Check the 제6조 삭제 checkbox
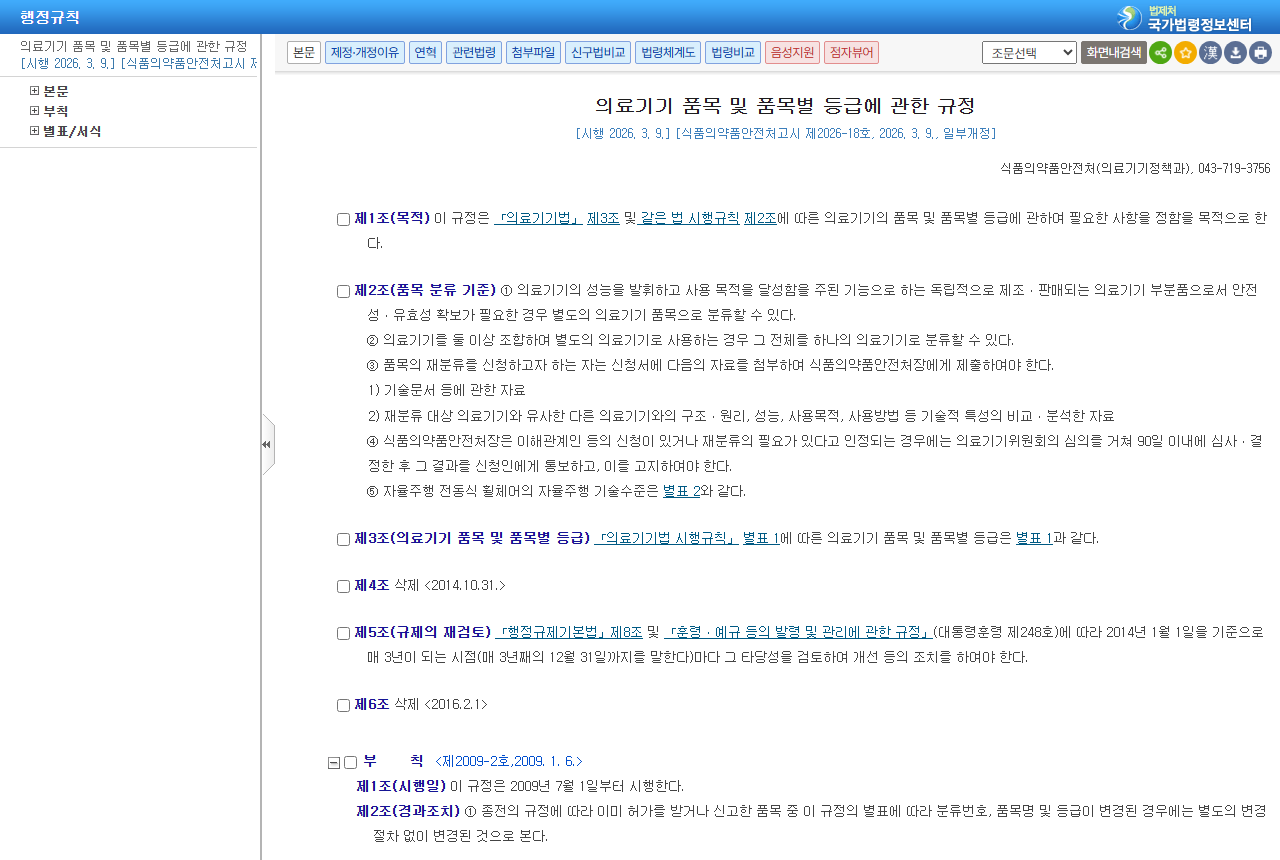The height and width of the screenshot is (860, 1280). tap(343, 706)
